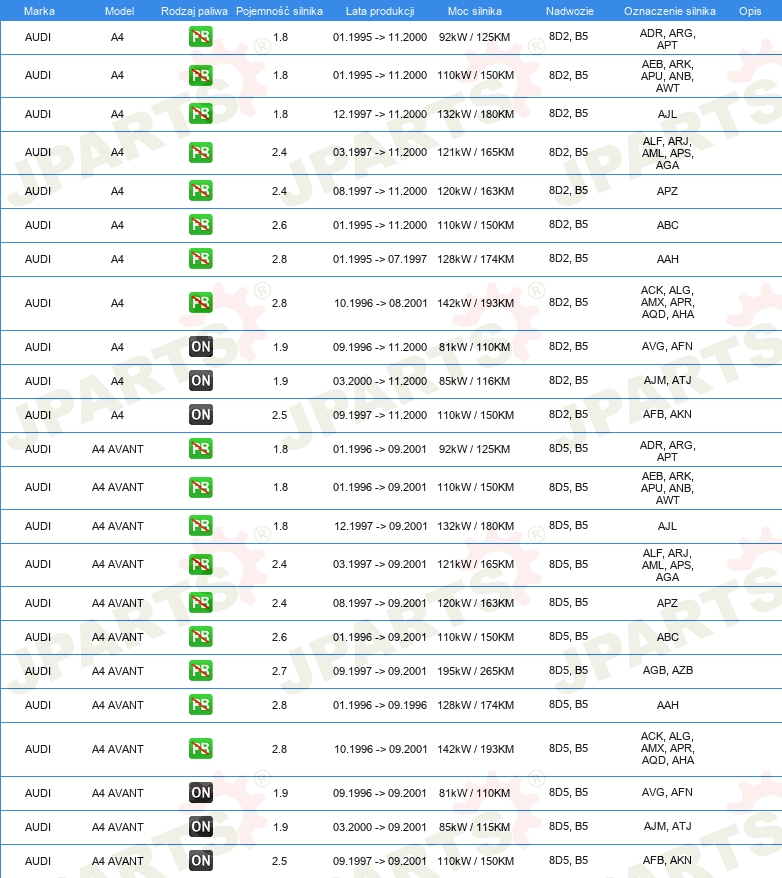Click the Nadwozie column header
The width and height of the screenshot is (782, 878).
pyautogui.click(x=570, y=11)
